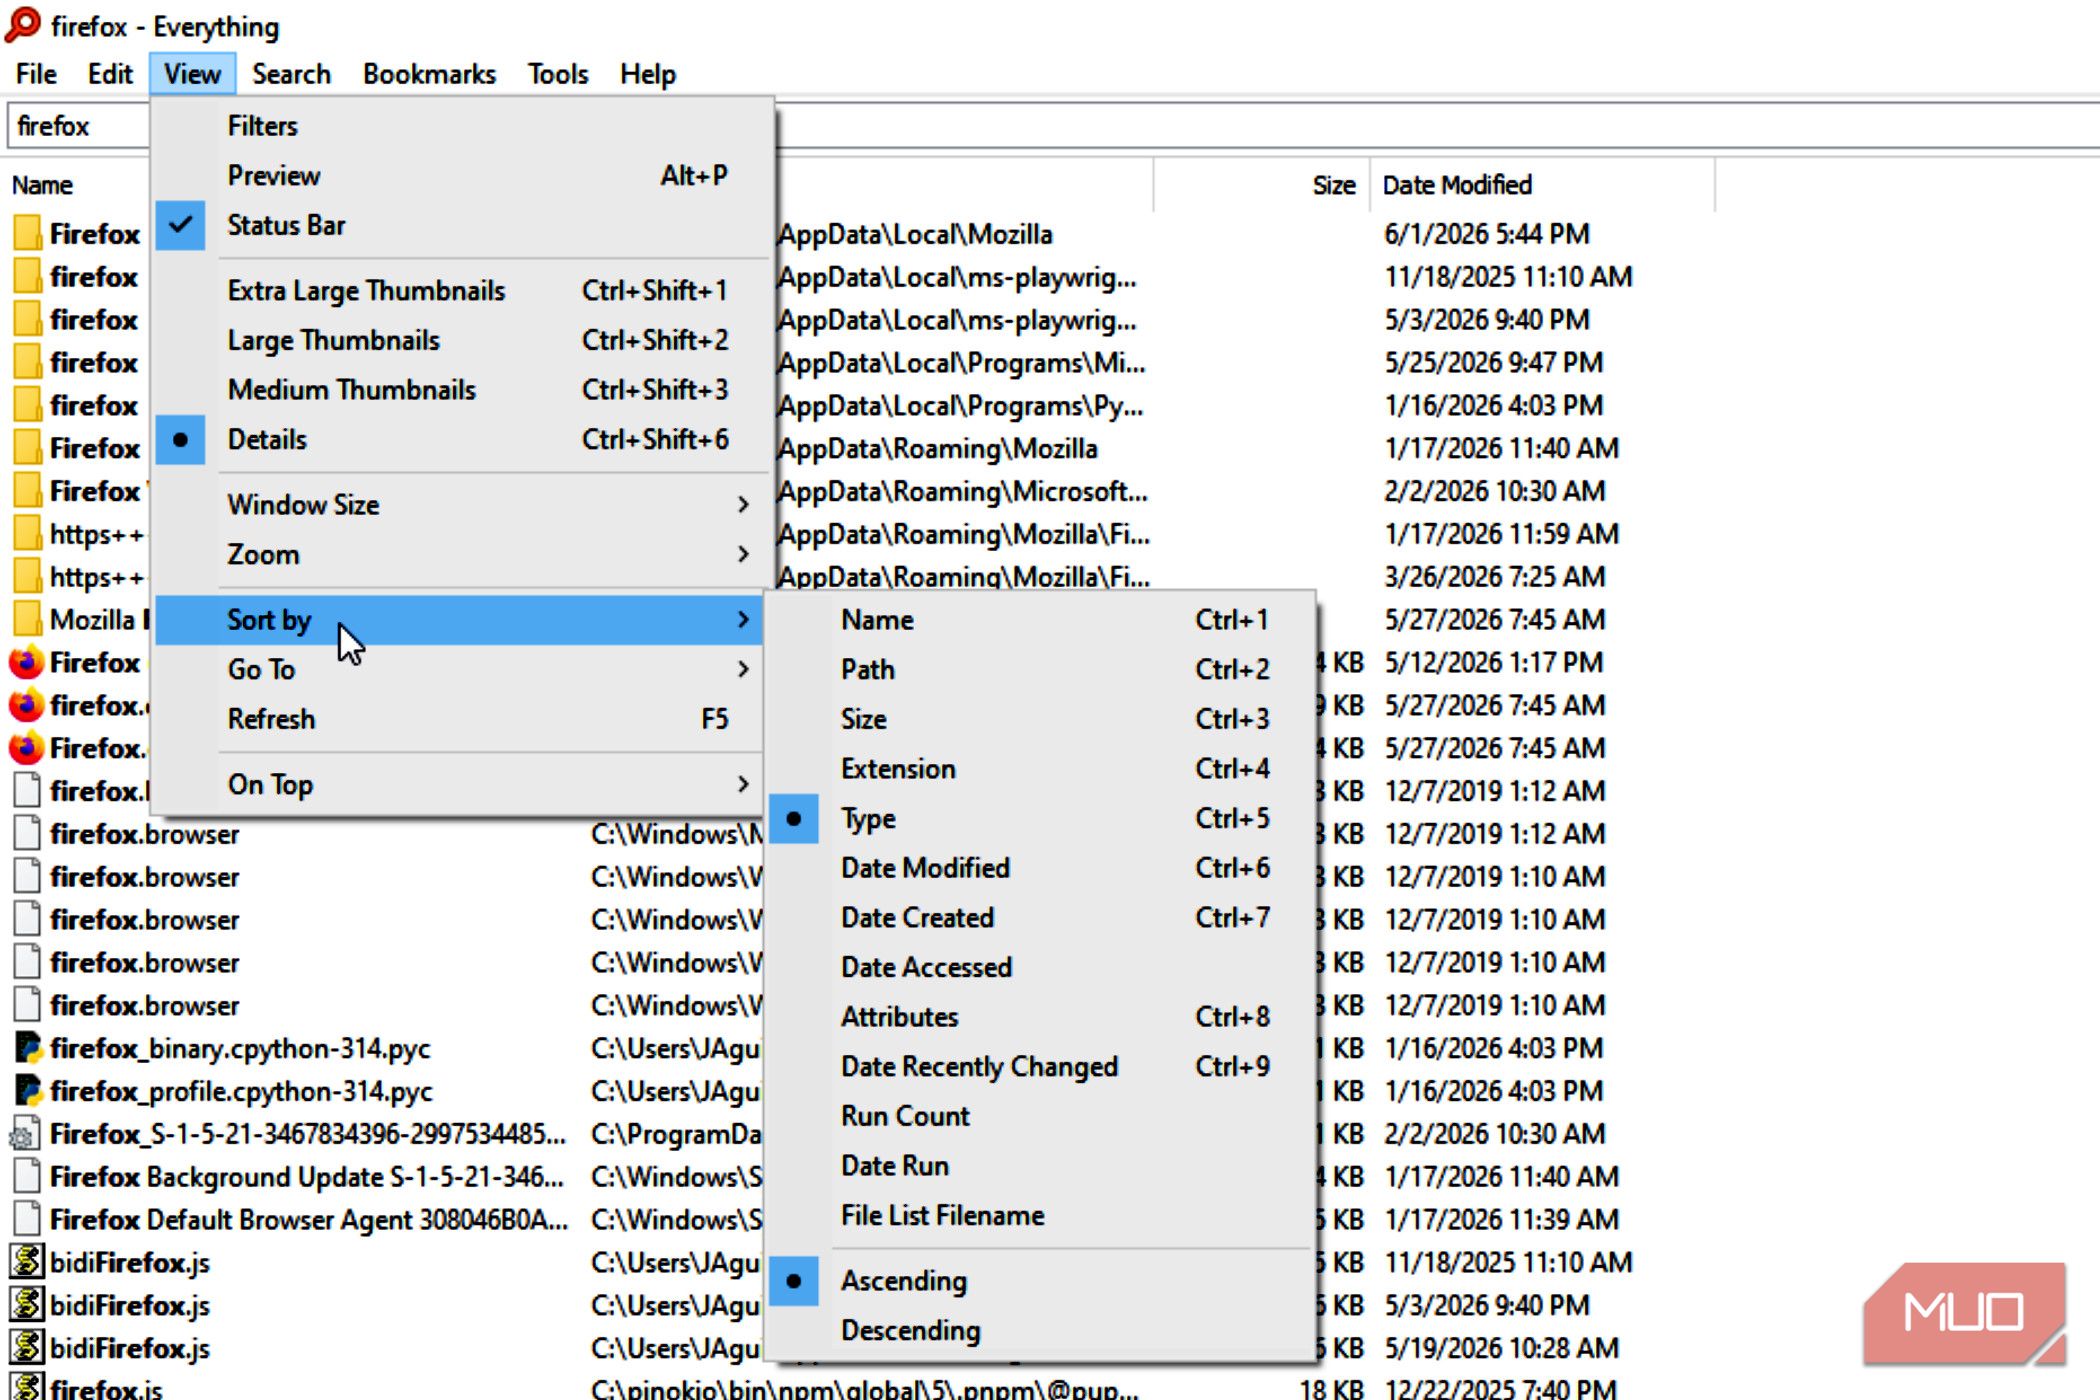Click blank file icon of Firefox Background Update
The width and height of the screenshot is (2100, 1400).
(27, 1177)
